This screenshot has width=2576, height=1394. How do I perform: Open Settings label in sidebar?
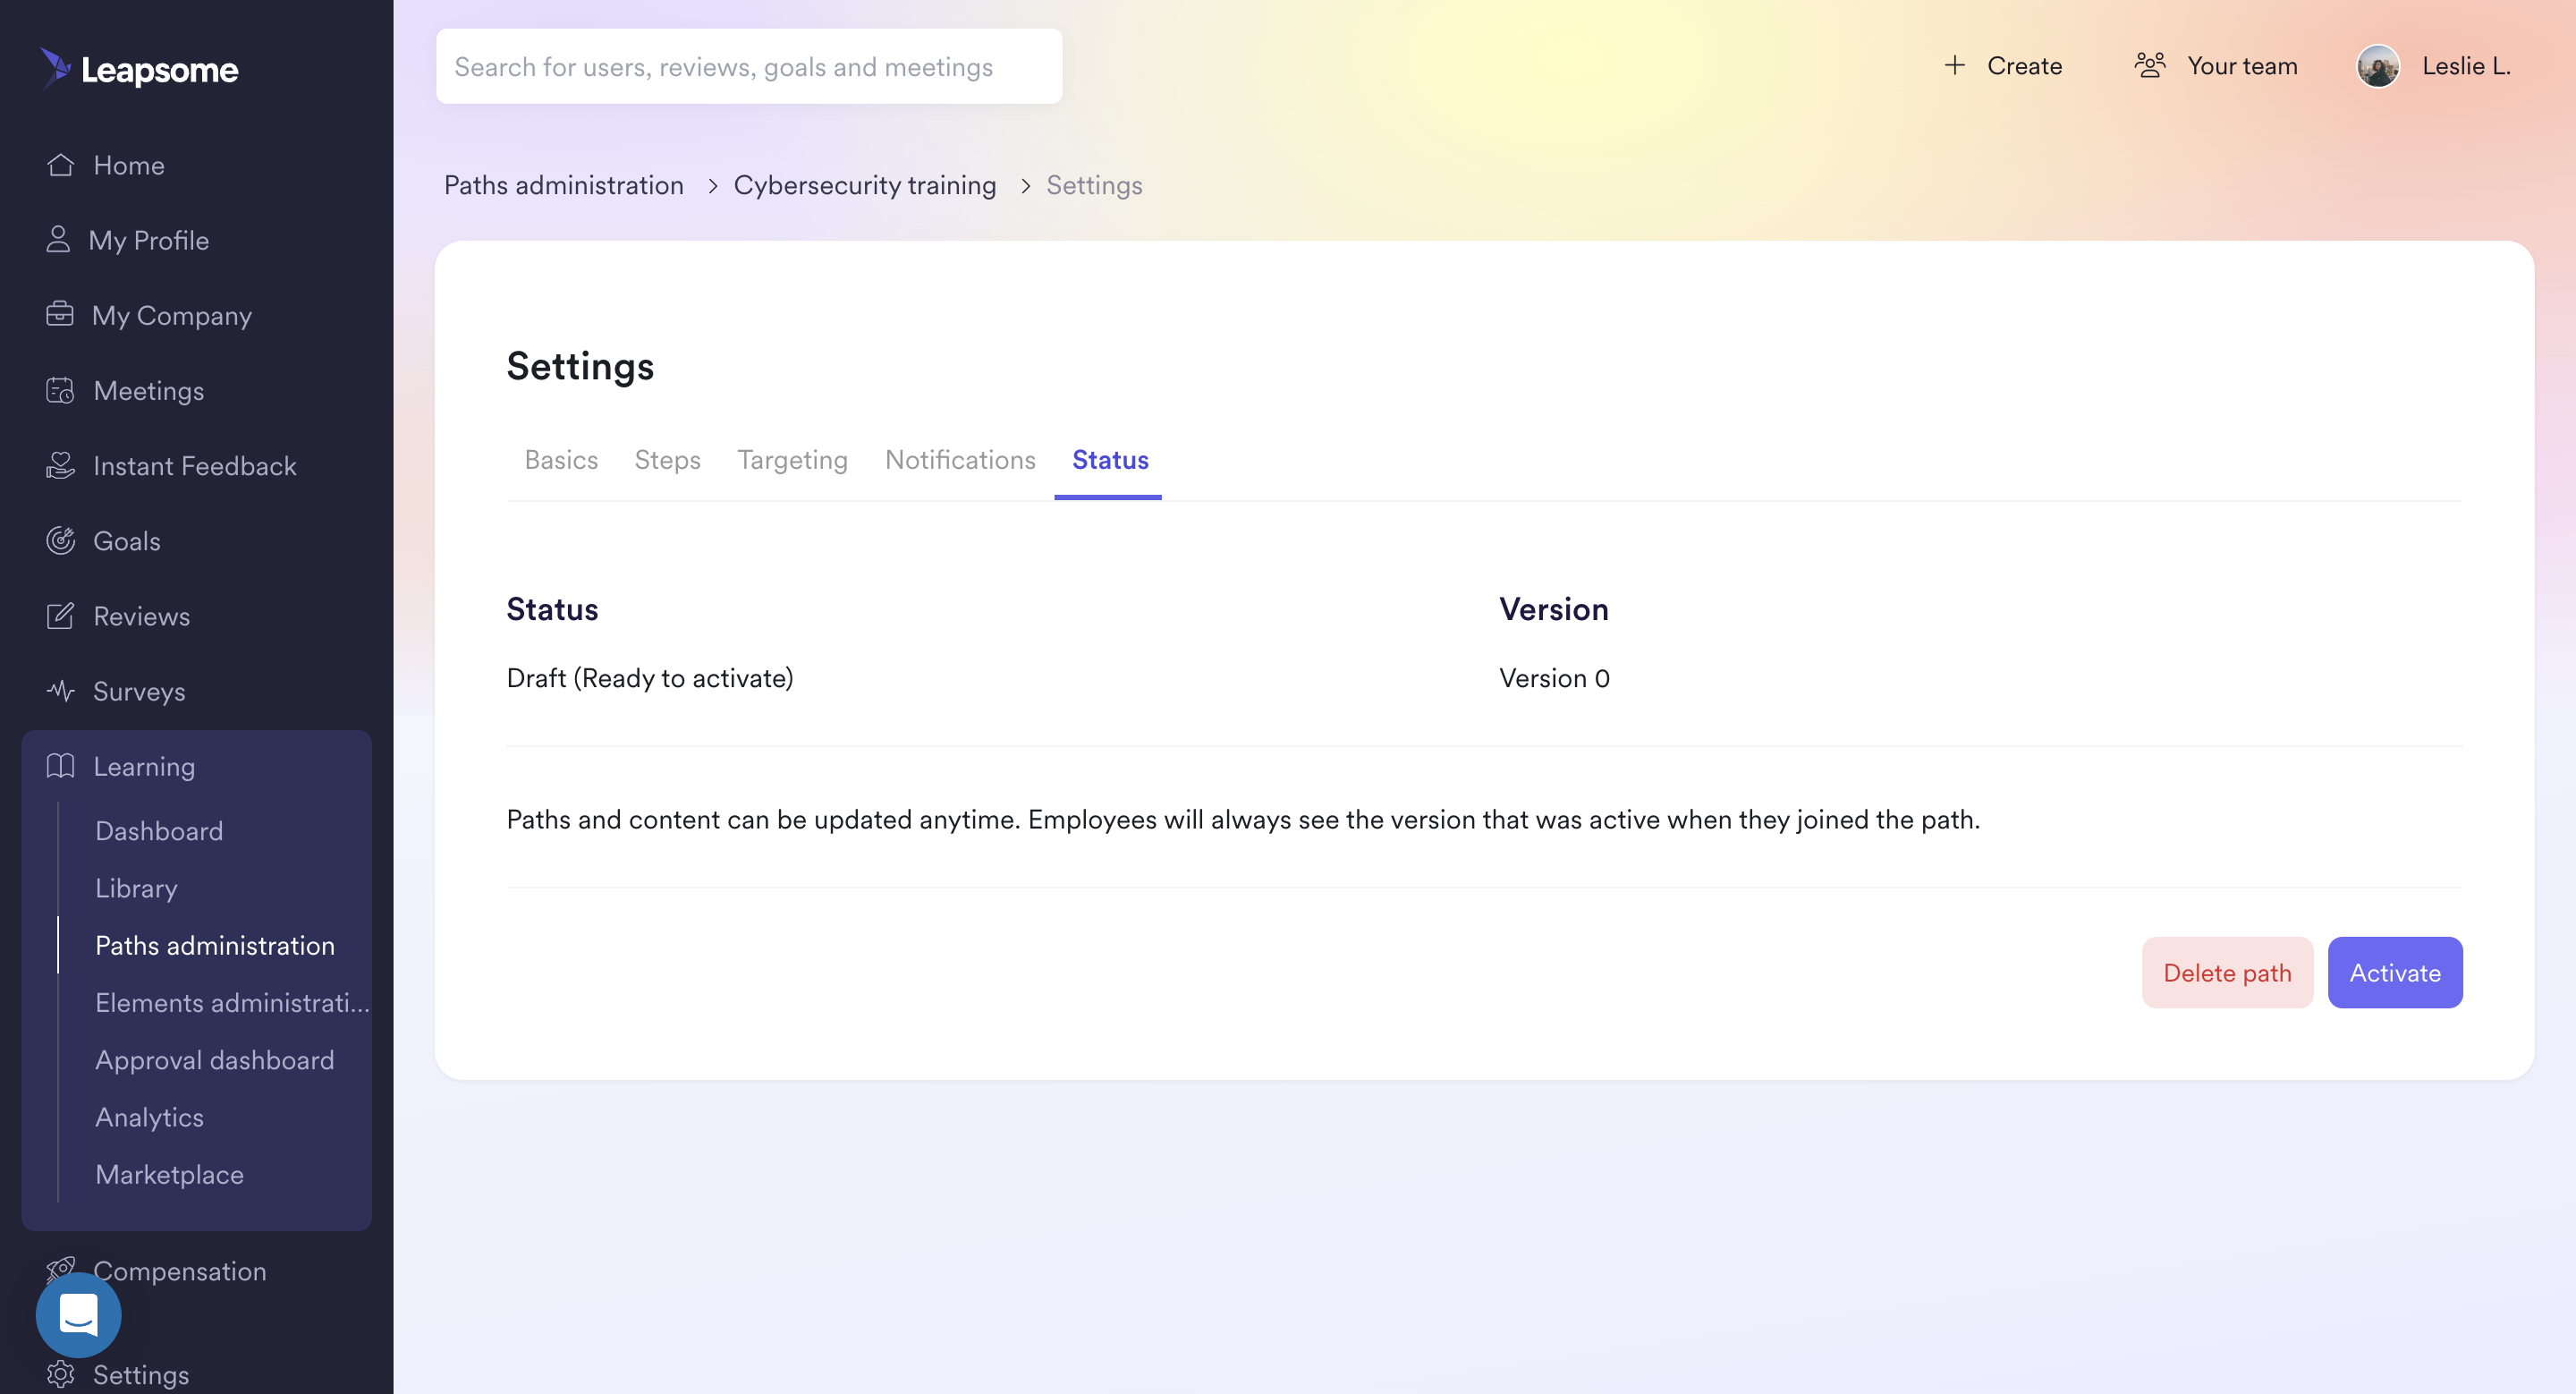140,1375
